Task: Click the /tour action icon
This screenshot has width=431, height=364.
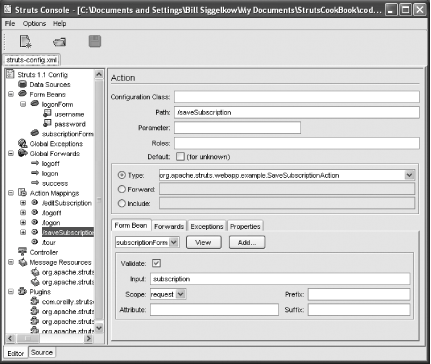Action: click(35, 242)
